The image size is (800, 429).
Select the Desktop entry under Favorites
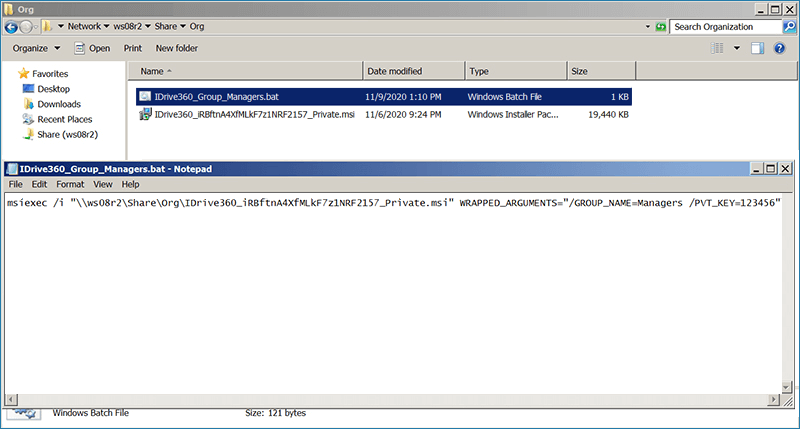[x=54, y=89]
